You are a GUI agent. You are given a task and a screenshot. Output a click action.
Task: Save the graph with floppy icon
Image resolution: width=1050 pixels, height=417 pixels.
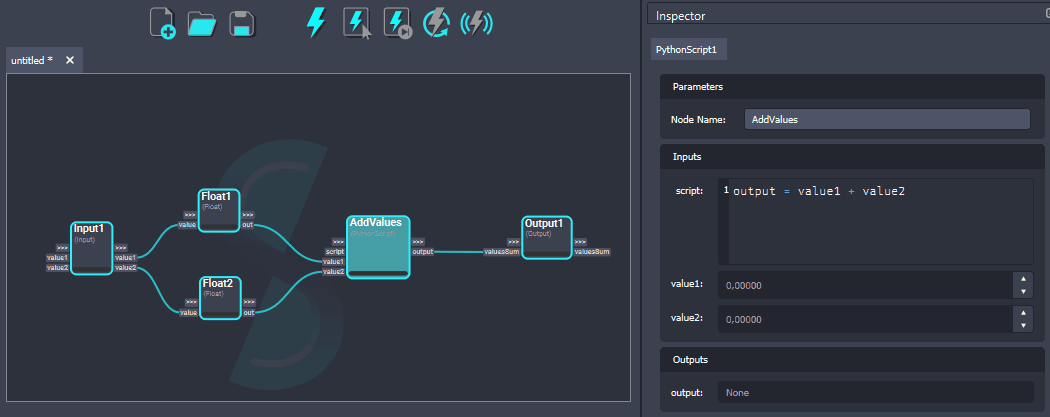pos(240,23)
